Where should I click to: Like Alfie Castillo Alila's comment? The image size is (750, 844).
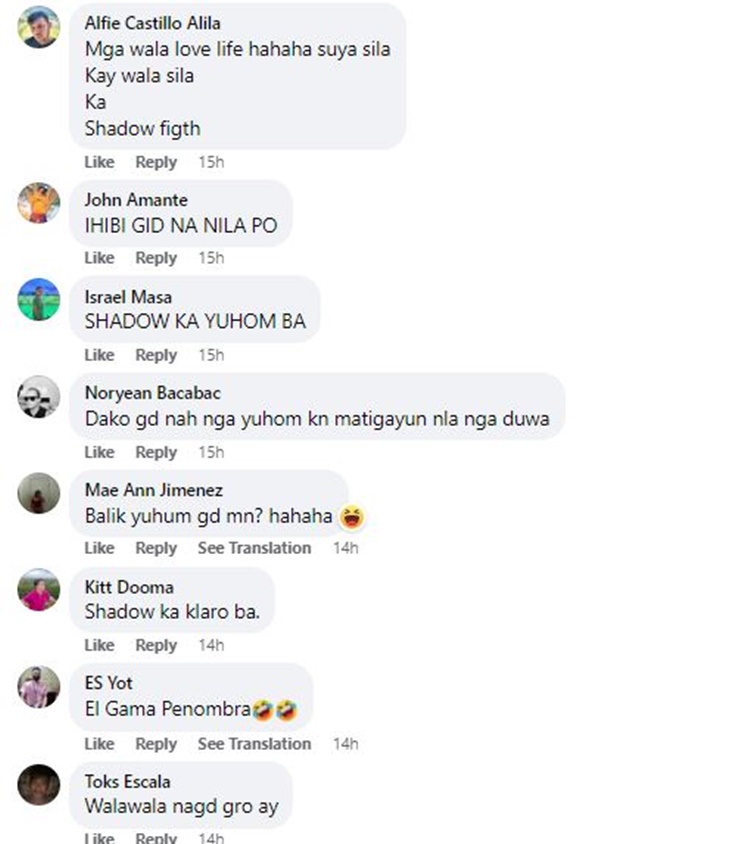[x=100, y=162]
